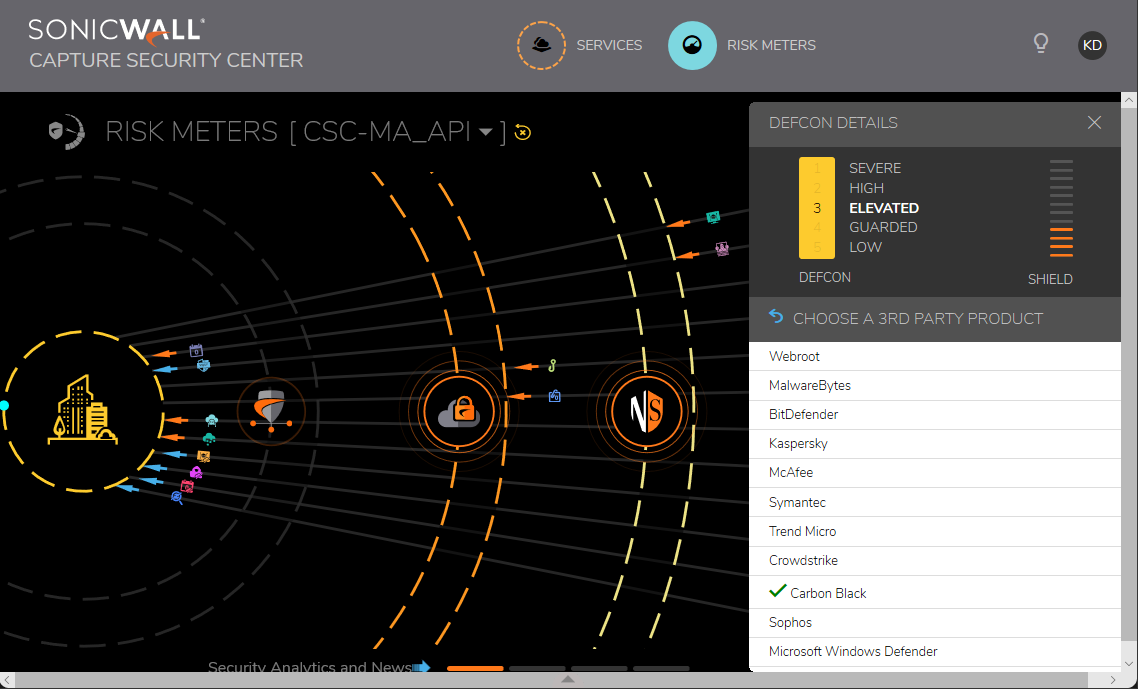The height and width of the screenshot is (689, 1138).
Task: Click the horizontal scrollbar right arrow
Action: [x=1113, y=680]
